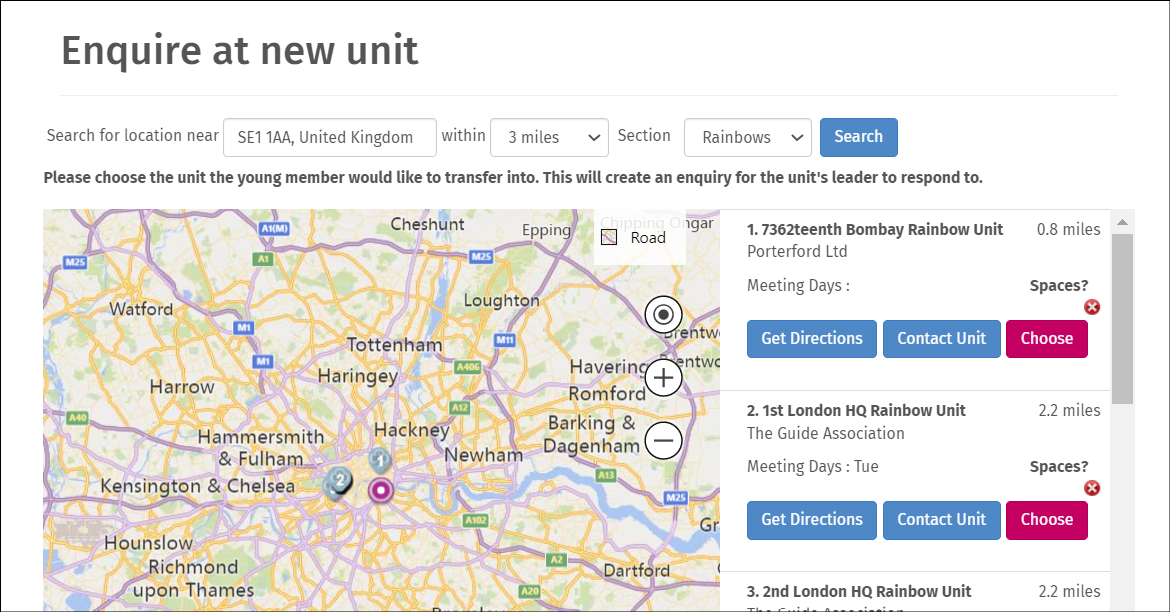This screenshot has height=612, width=1170.
Task: Click the magenta search location marker
Action: click(381, 490)
